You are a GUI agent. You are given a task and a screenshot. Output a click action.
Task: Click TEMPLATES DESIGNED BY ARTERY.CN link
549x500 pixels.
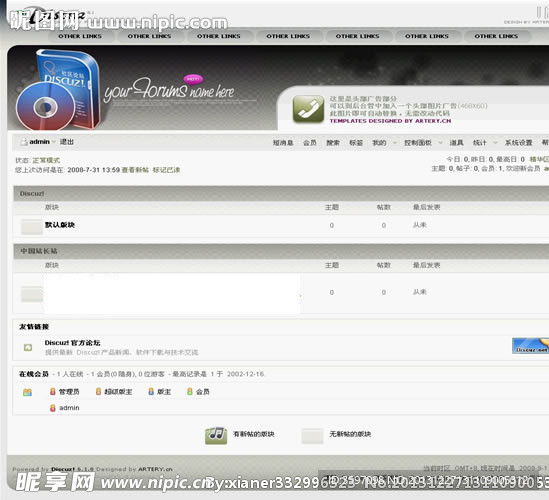390,121
